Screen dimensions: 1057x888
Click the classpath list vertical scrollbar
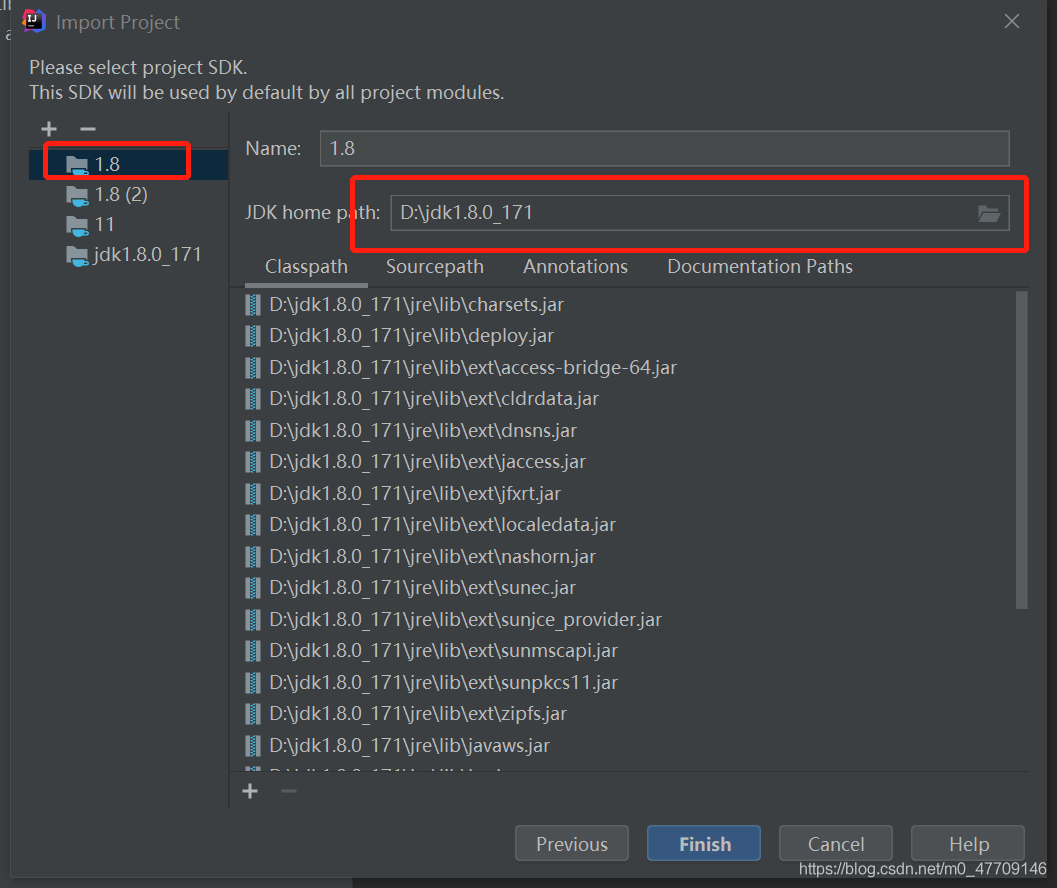coord(1021,450)
